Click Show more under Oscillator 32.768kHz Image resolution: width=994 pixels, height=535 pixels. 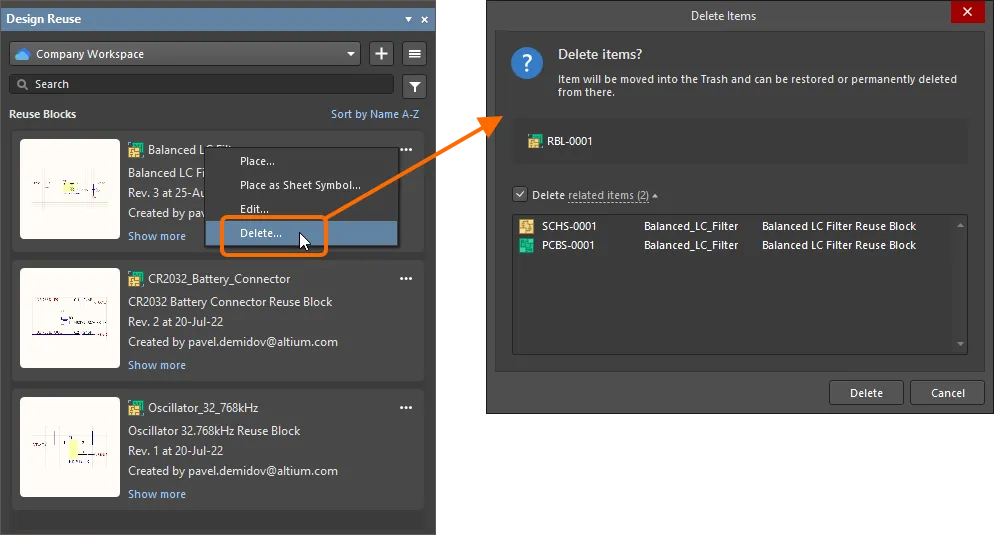pos(157,494)
